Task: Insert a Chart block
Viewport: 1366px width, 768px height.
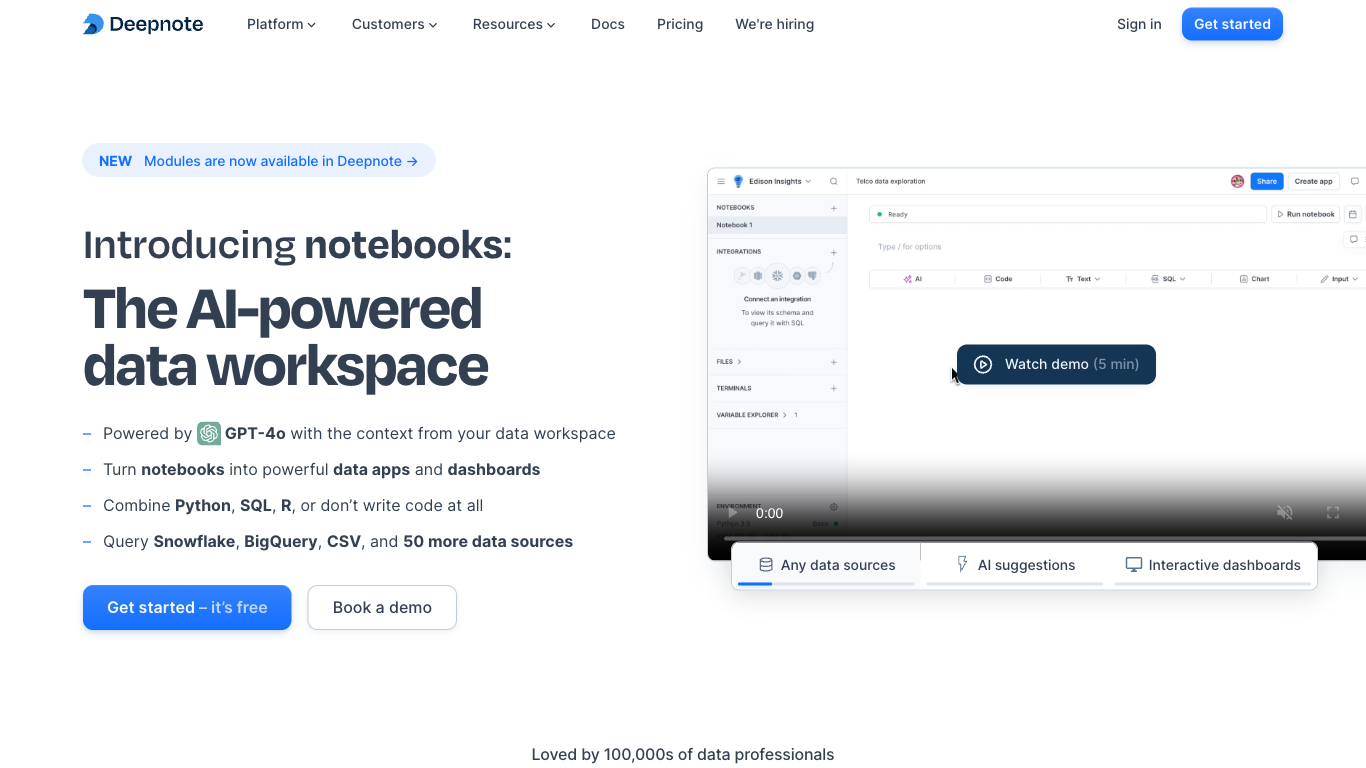Action: (x=1254, y=279)
